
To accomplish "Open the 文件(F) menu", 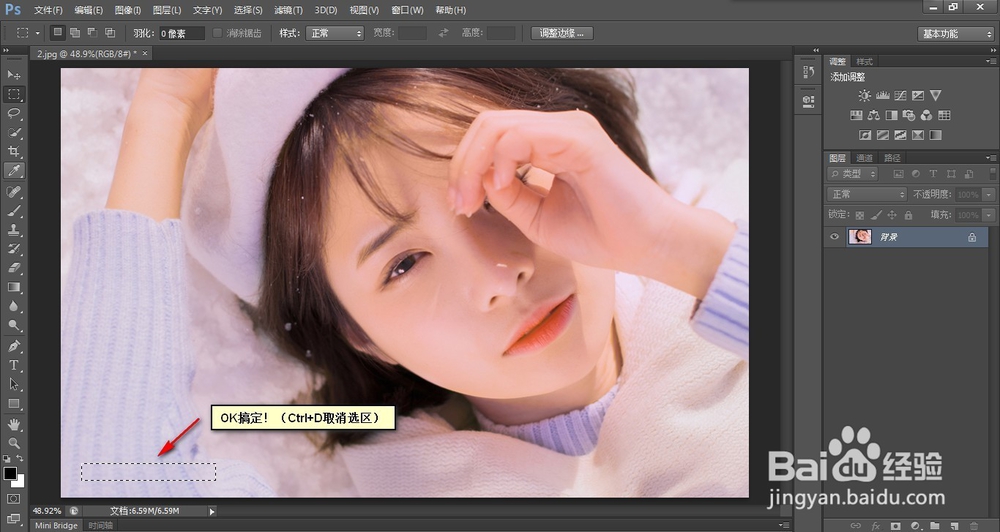I will (48, 10).
